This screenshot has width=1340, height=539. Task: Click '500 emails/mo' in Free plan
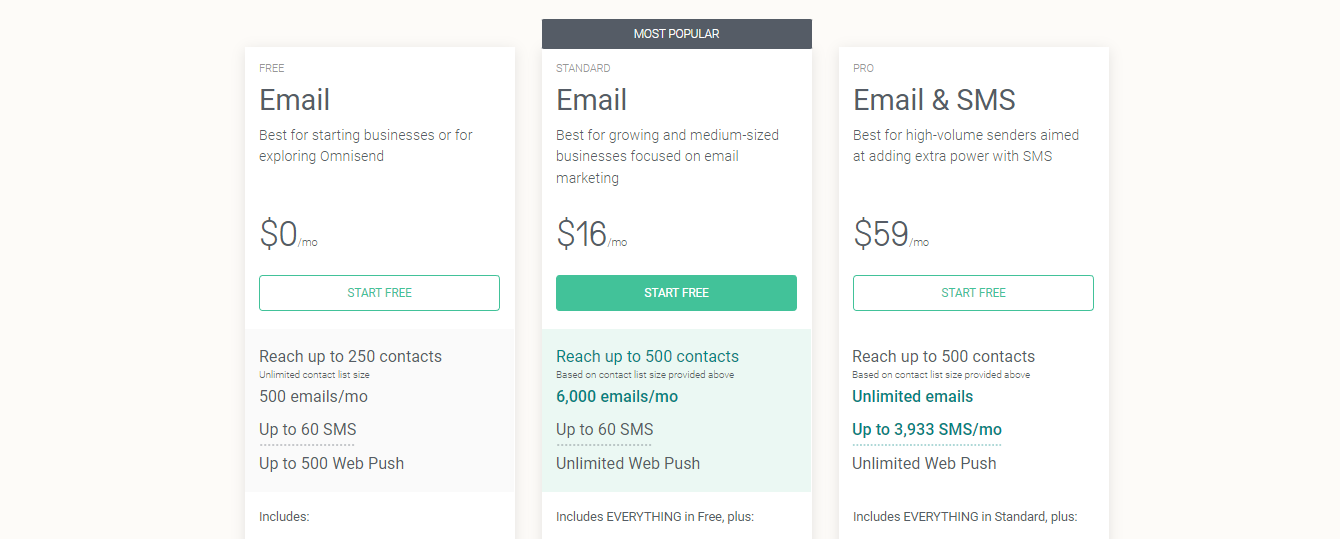pyautogui.click(x=313, y=397)
